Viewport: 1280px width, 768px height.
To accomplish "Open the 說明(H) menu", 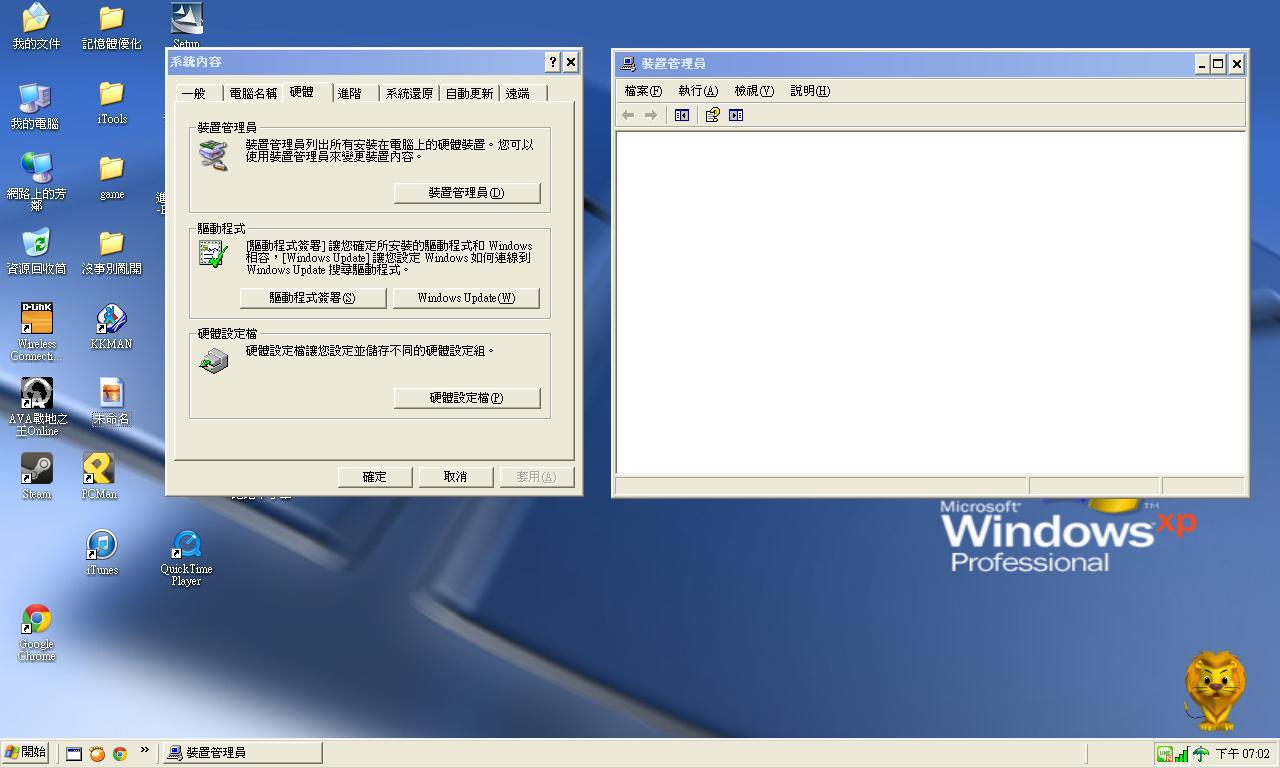I will (810, 91).
